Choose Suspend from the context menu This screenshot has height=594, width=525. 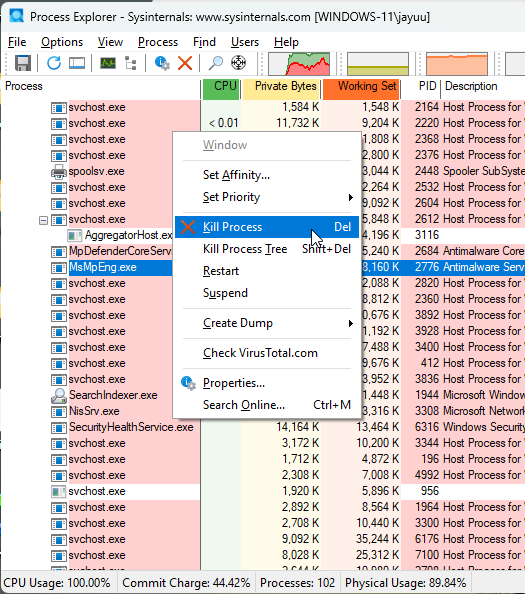pyautogui.click(x=267, y=293)
